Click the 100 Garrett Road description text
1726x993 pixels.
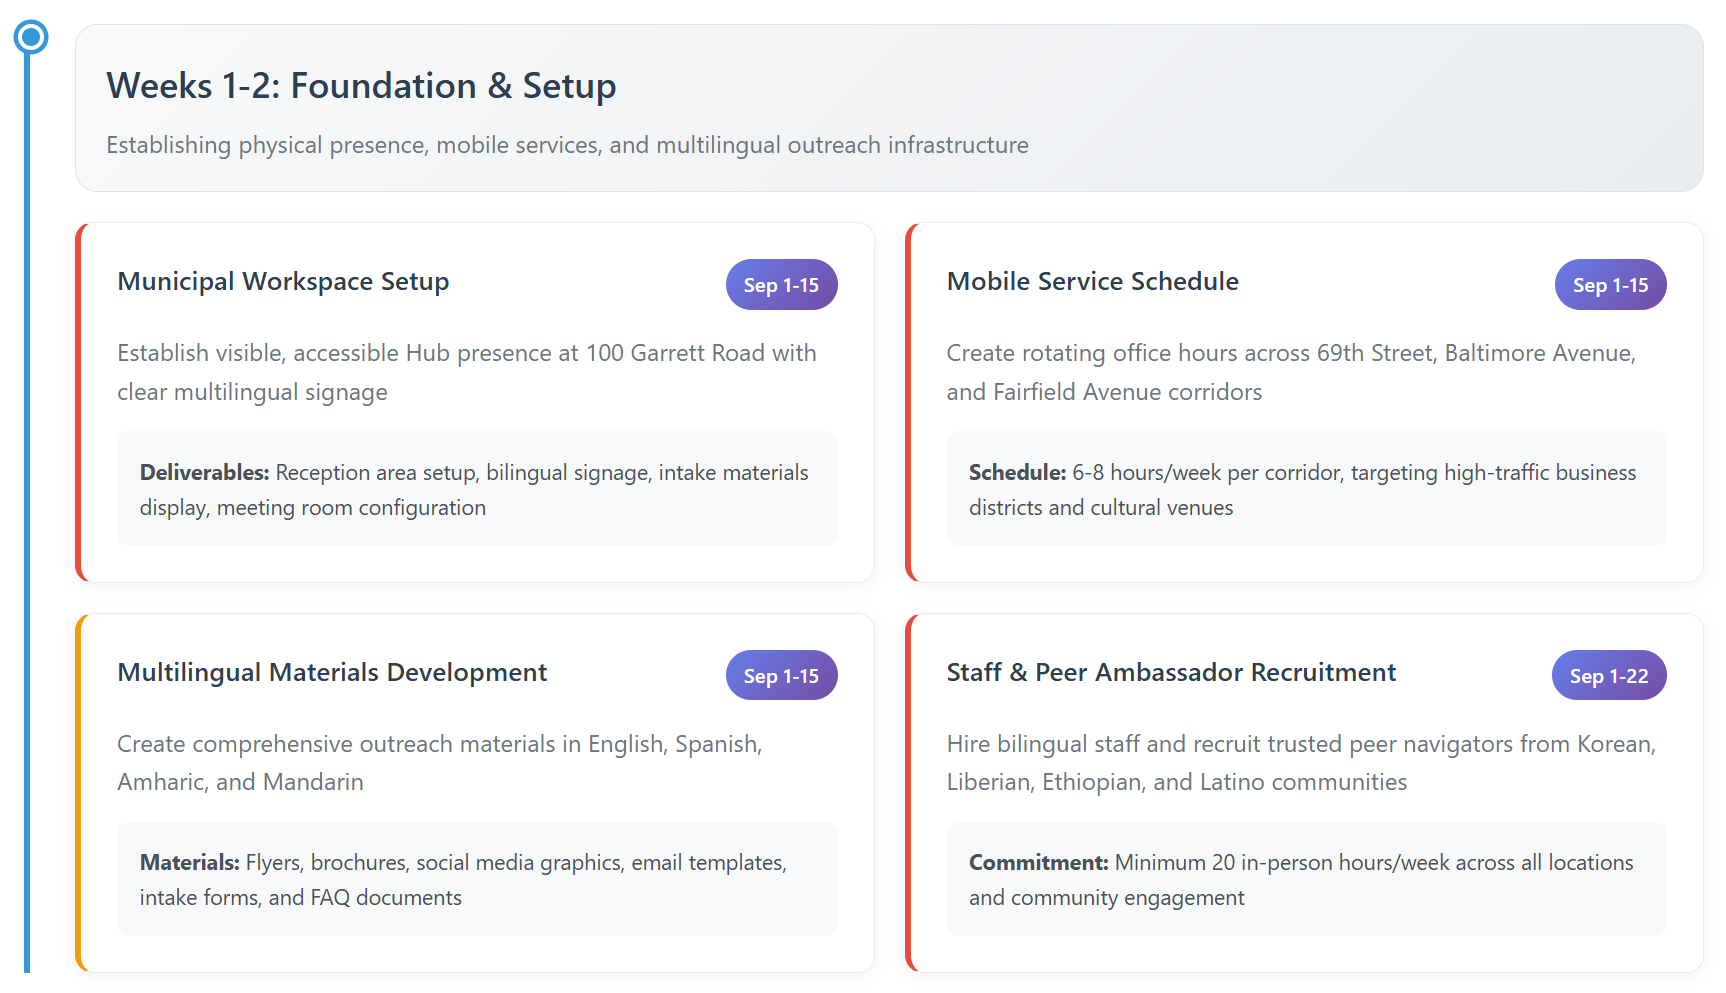point(466,372)
